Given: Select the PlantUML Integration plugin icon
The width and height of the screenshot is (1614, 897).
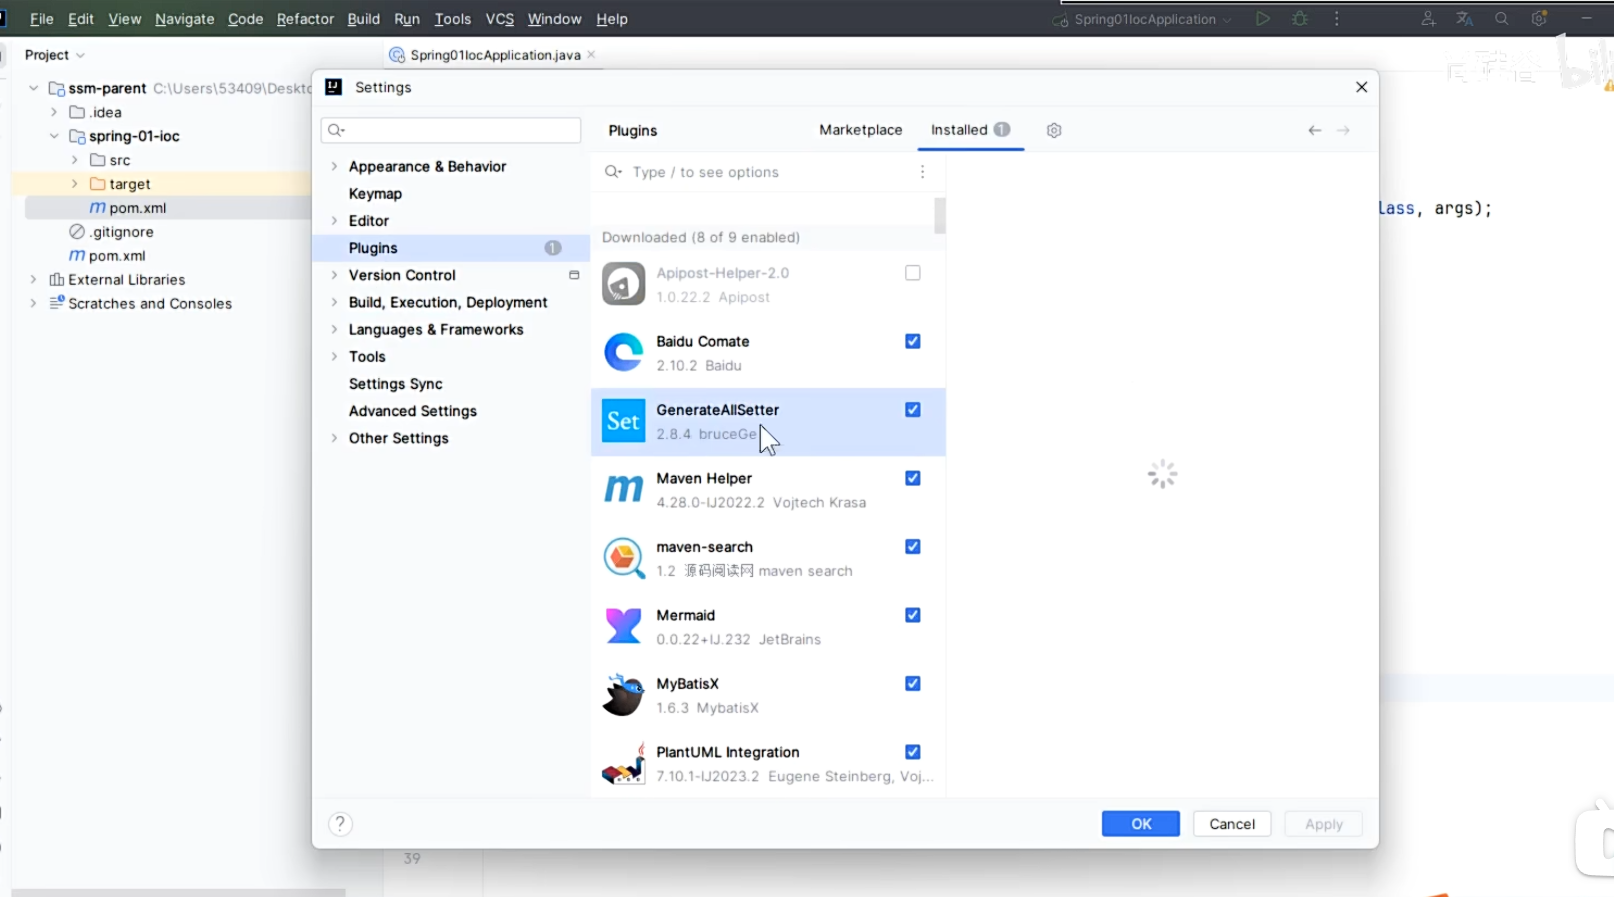Looking at the screenshot, I should 623,764.
